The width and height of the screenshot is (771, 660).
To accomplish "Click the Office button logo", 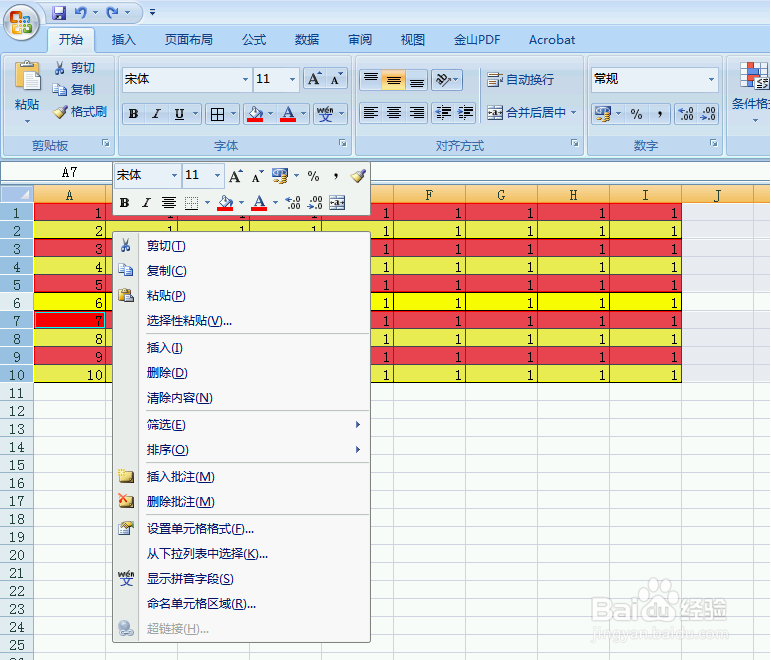I will coord(21,22).
